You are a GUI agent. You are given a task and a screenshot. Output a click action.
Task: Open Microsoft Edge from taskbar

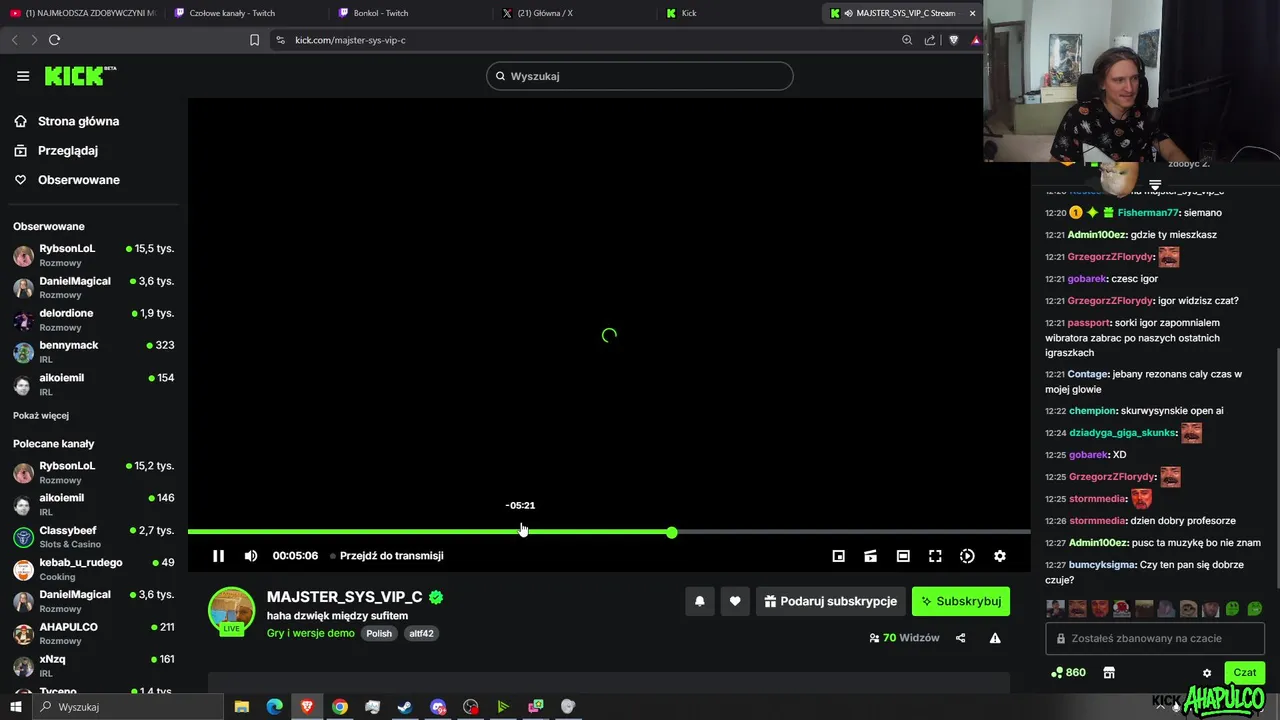click(x=274, y=707)
